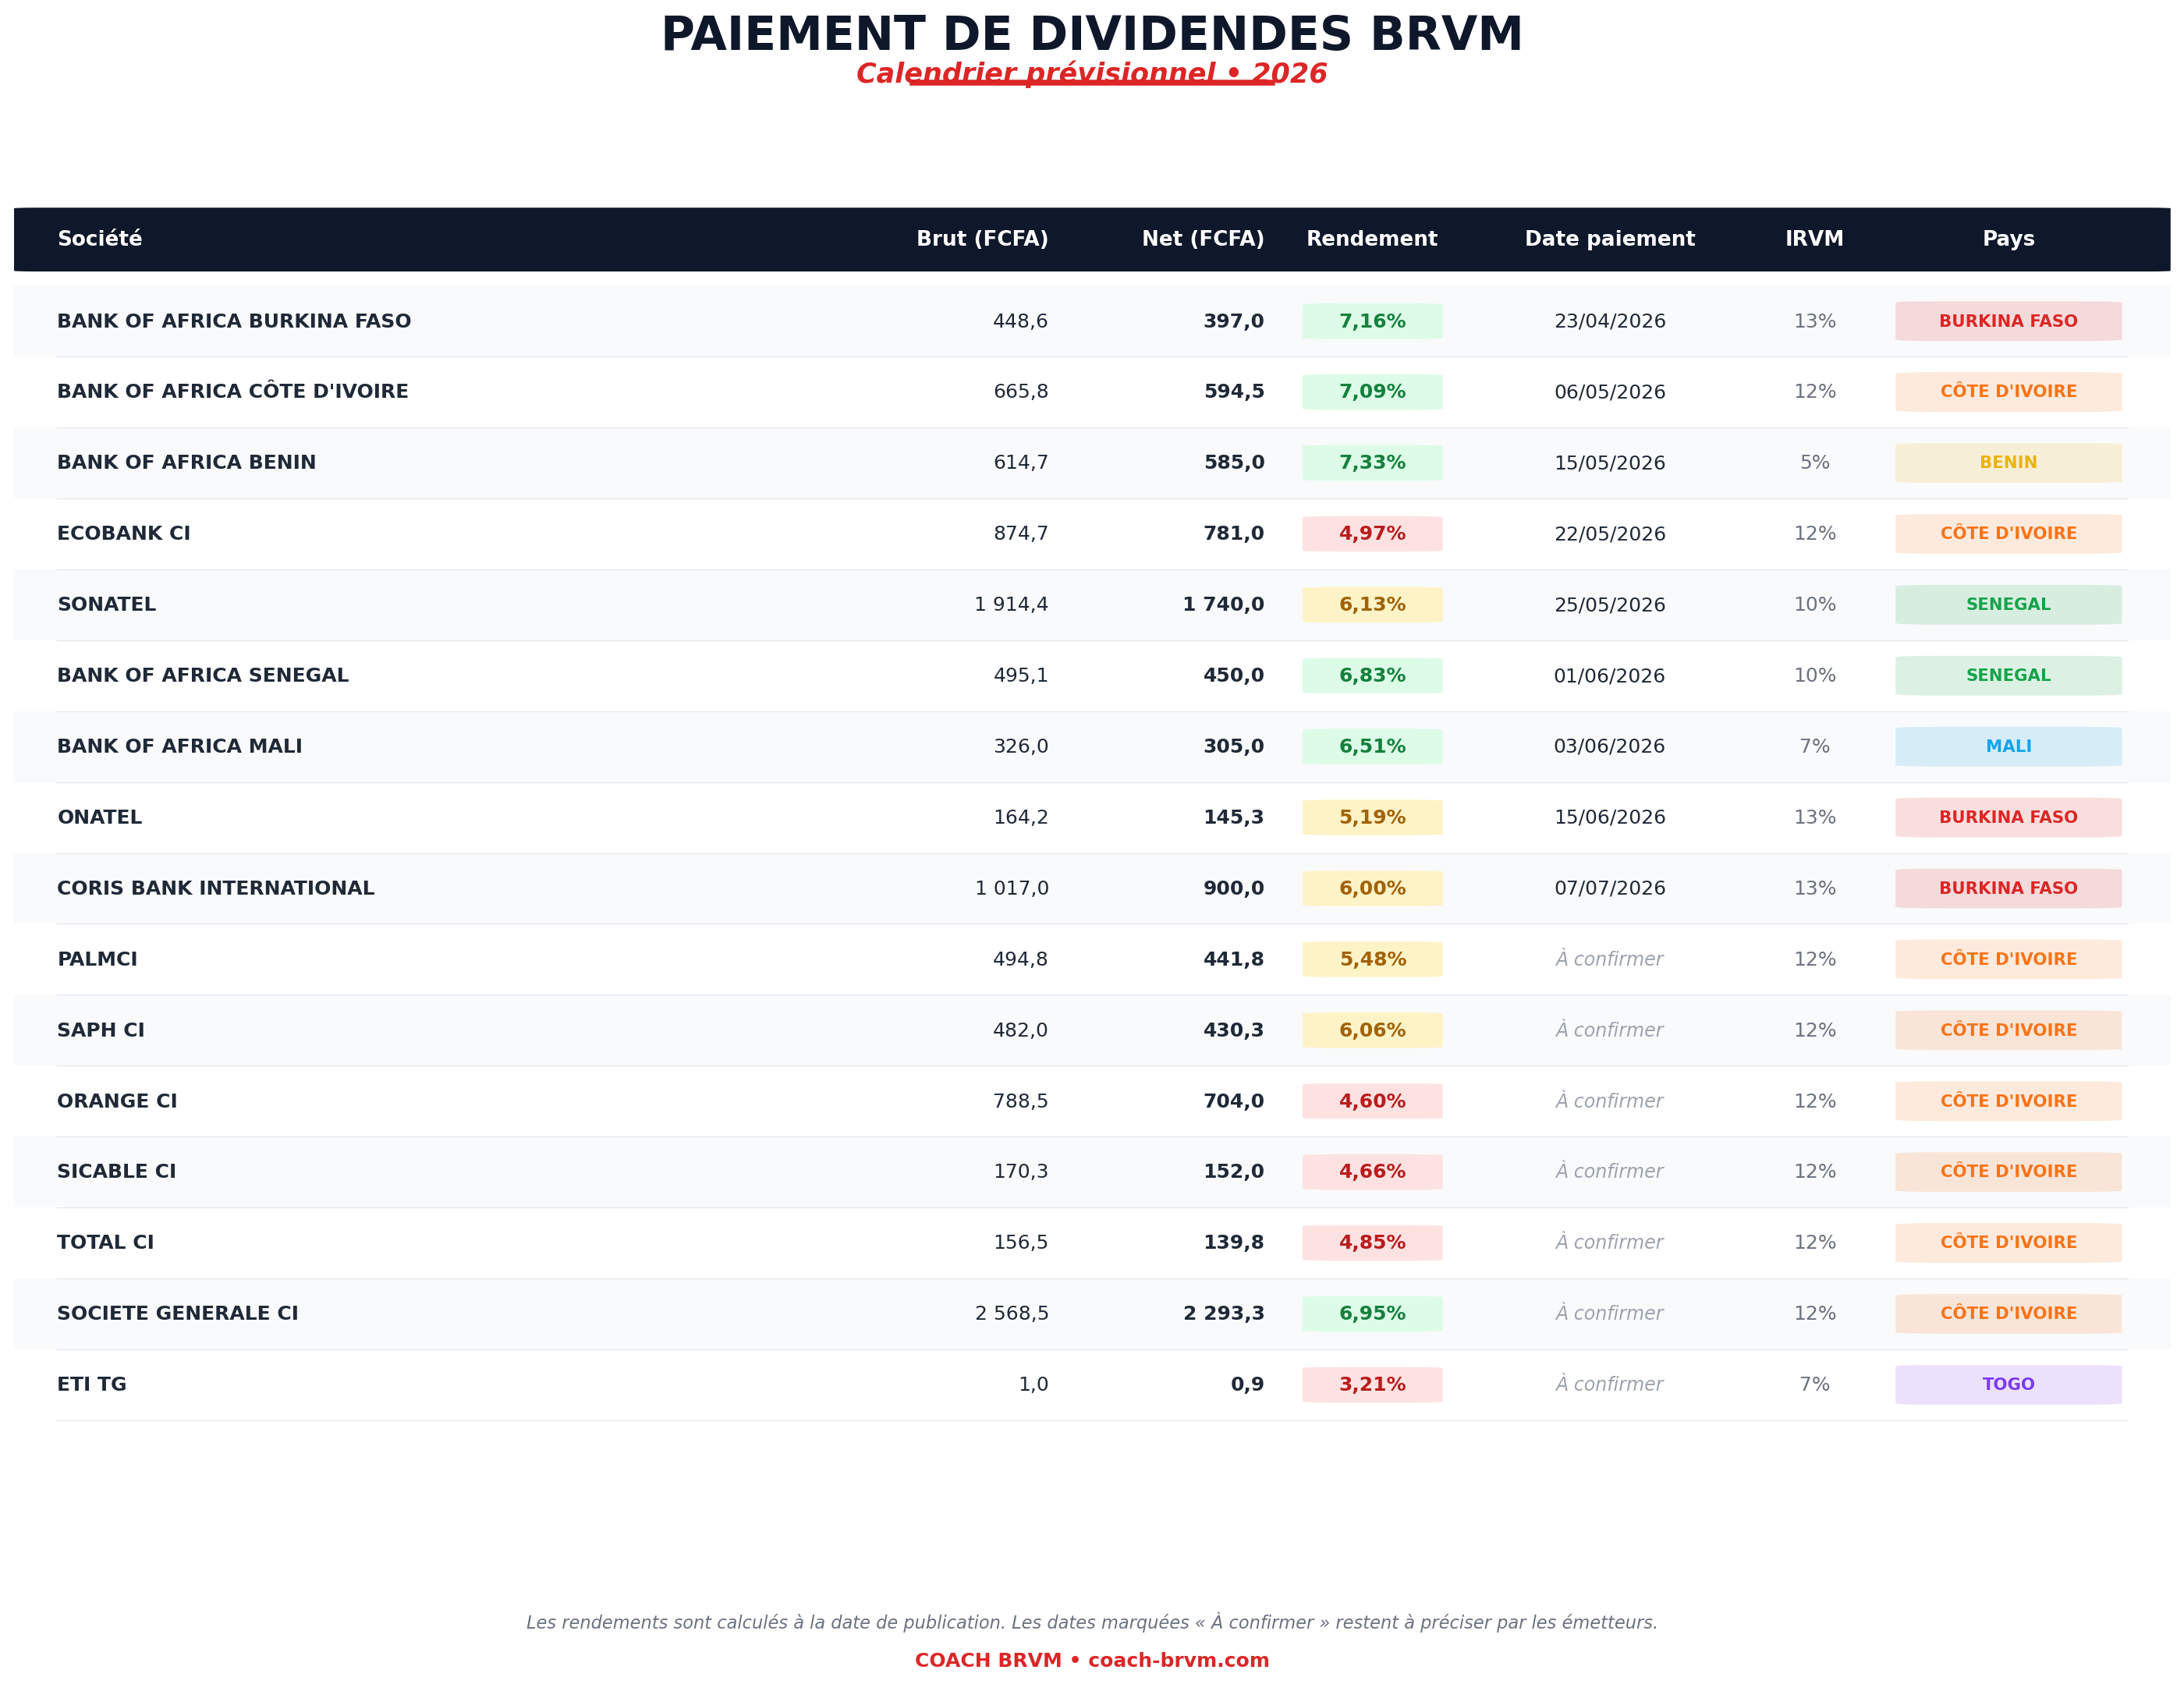The height and width of the screenshot is (1684, 2184).
Task: Click the 6,83% yield badge
Action: click(1372, 676)
